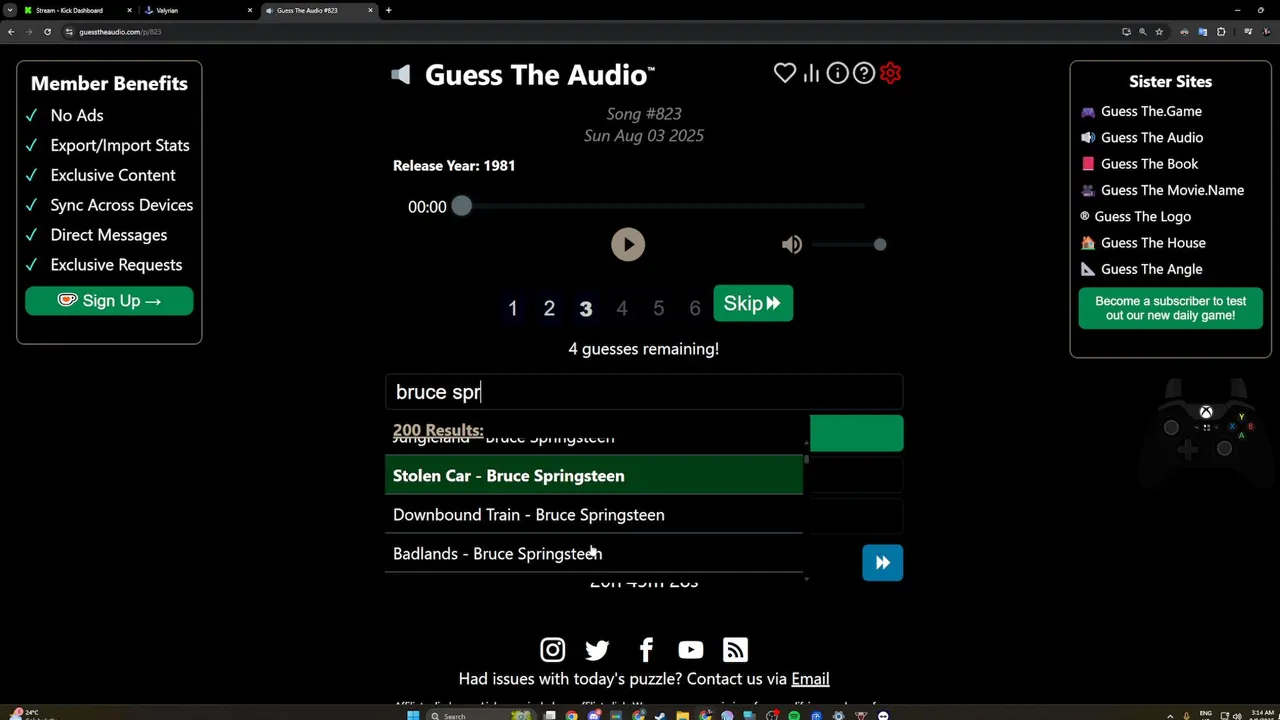Open Steam from the taskbar
The height and width of the screenshot is (720, 1280).
click(660, 715)
